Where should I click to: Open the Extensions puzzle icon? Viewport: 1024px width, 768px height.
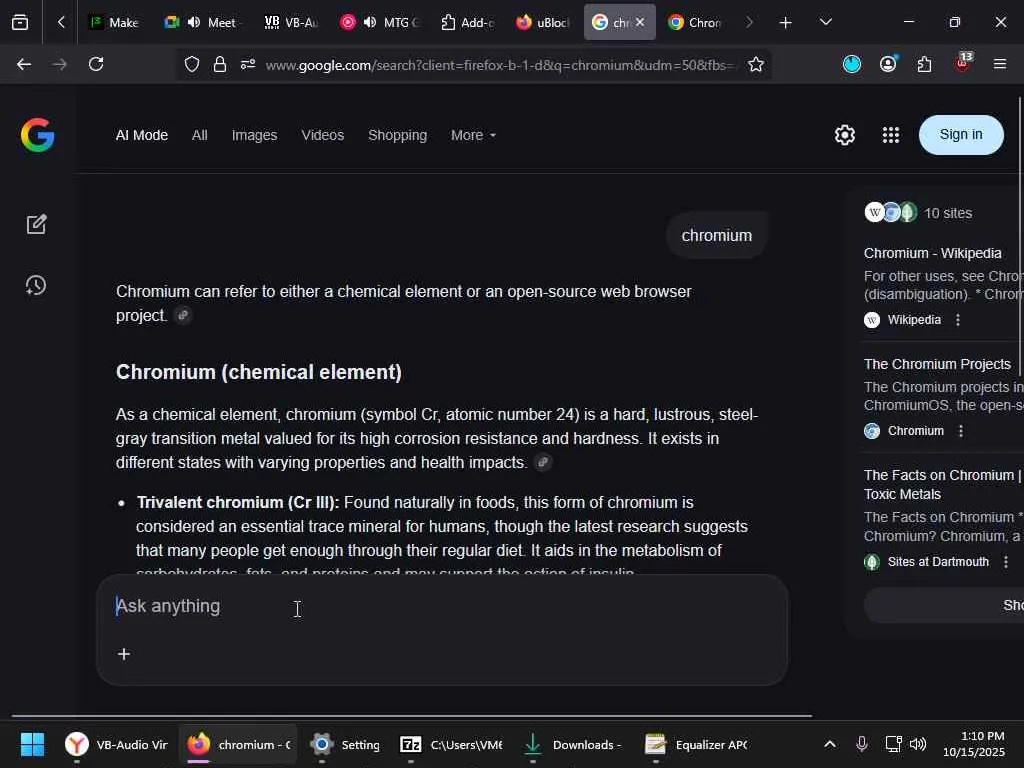925,64
